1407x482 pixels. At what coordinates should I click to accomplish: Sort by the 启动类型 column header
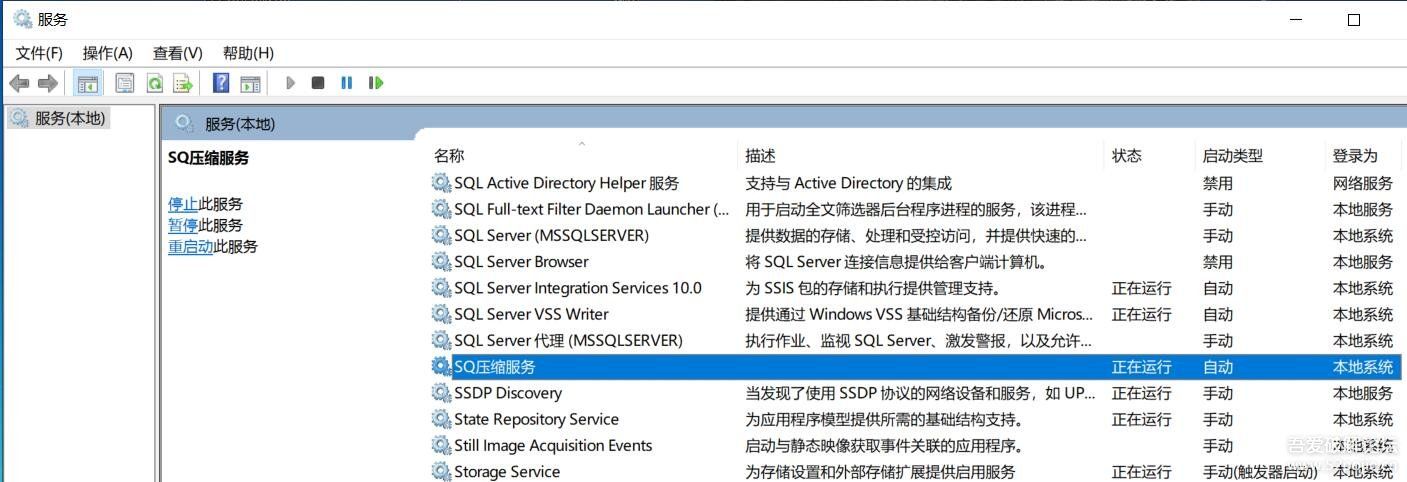(x=1232, y=156)
